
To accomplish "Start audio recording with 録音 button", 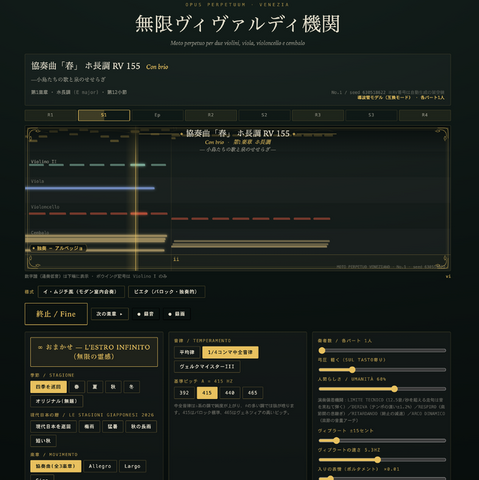I will pyautogui.click(x=146, y=314).
